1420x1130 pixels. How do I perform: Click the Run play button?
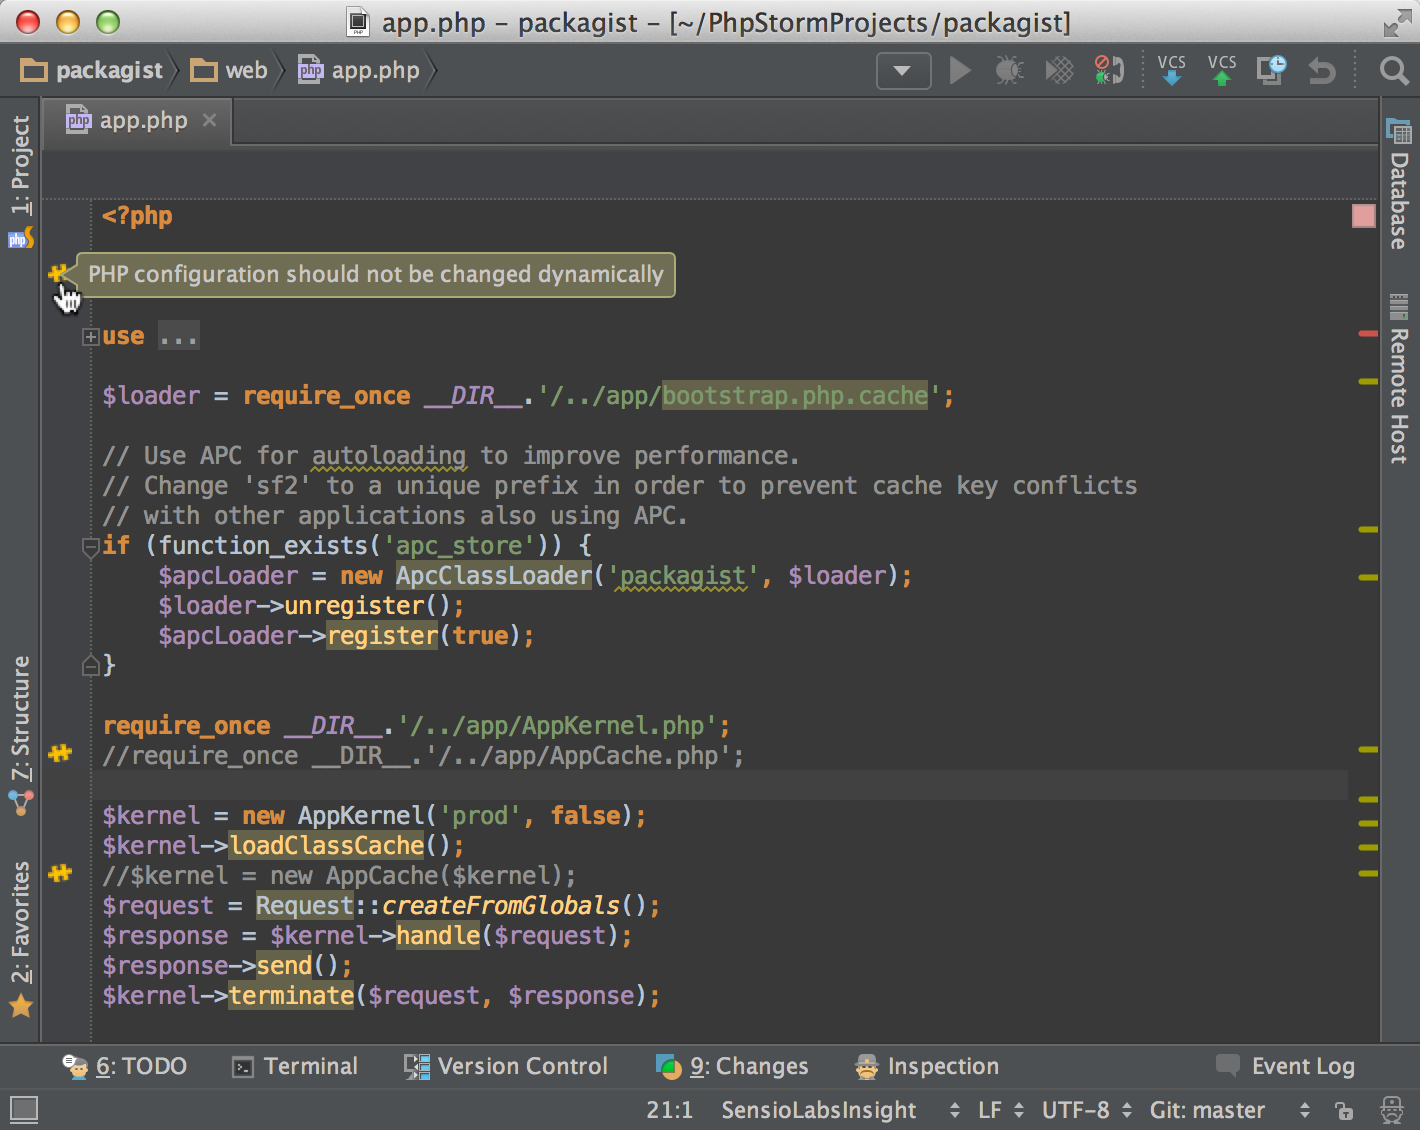(x=960, y=71)
